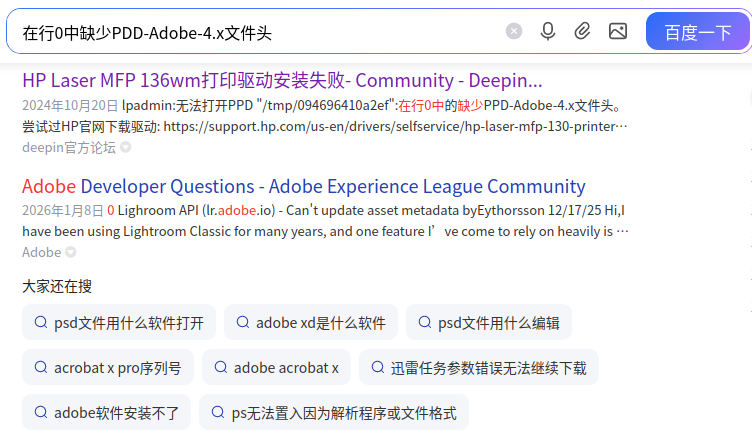The image size is (752, 442).
Task: Select suggestion ps无法置入因为解析程序或文件格式
Action: 334,413
